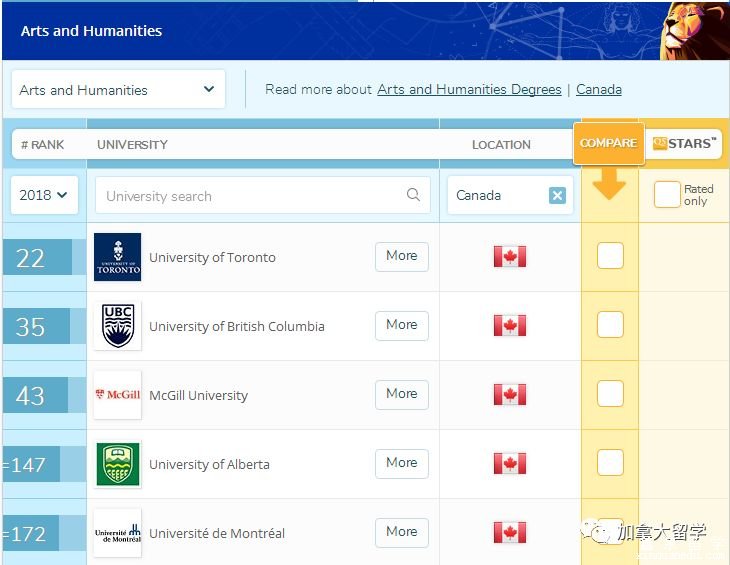Screen dimensions: 730x565
Task: Open the Canada read-more link
Action: click(599, 89)
